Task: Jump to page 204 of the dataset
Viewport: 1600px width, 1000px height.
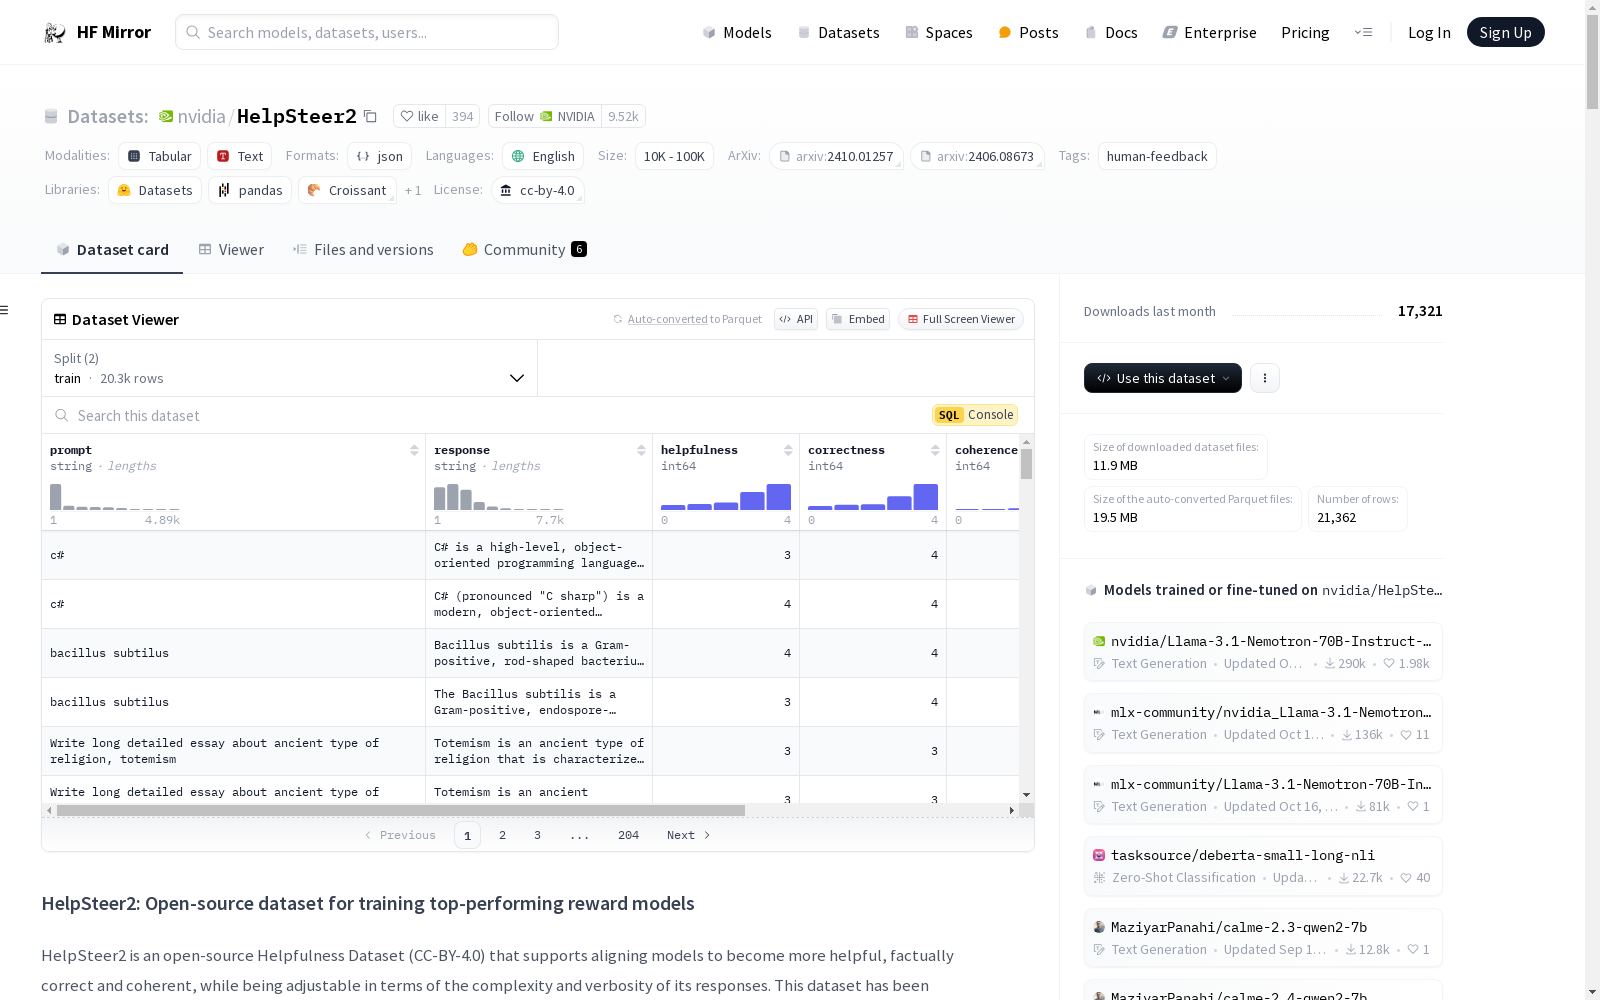Action: (628, 835)
